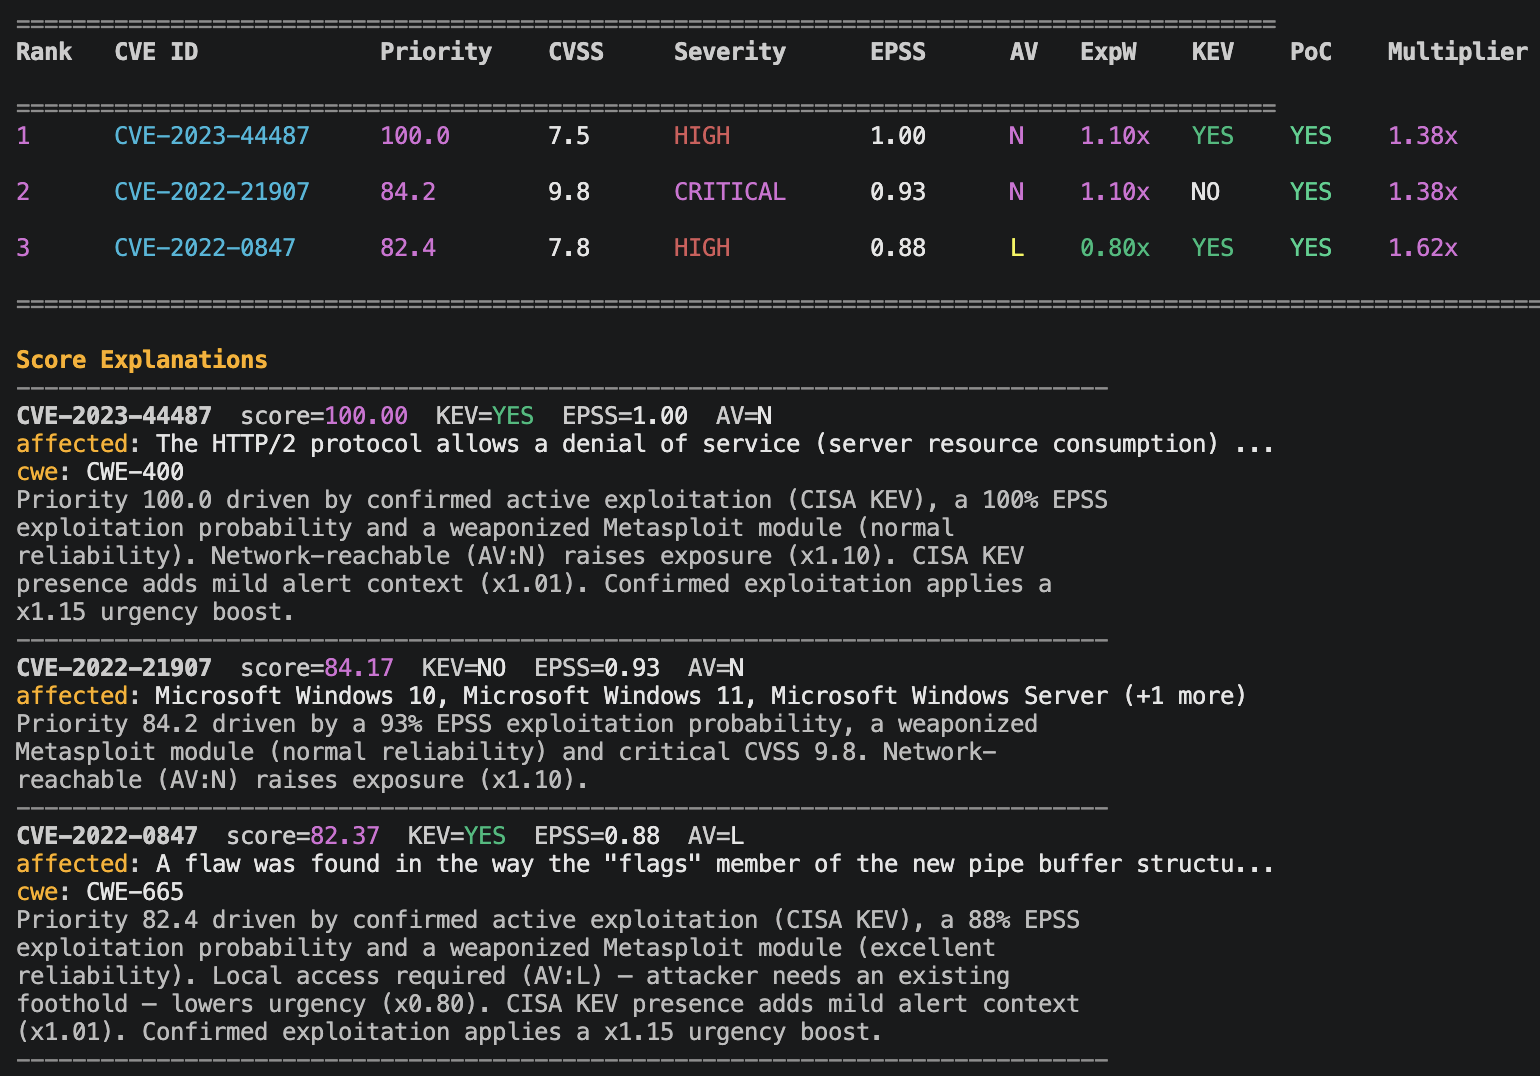Click CVE-2023-44487 in the ranking table
The height and width of the screenshot is (1076, 1540).
click(x=212, y=135)
